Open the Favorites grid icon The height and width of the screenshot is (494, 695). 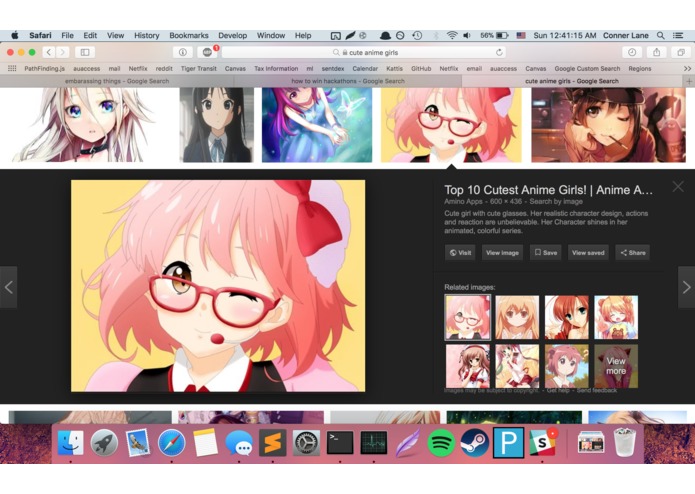(x=12, y=68)
